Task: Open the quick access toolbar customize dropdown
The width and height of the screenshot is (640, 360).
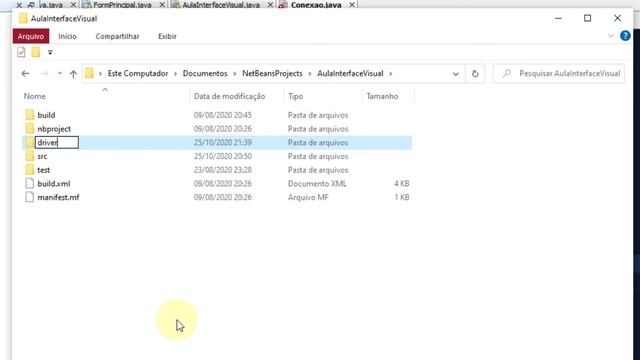Action: click(x=50, y=52)
